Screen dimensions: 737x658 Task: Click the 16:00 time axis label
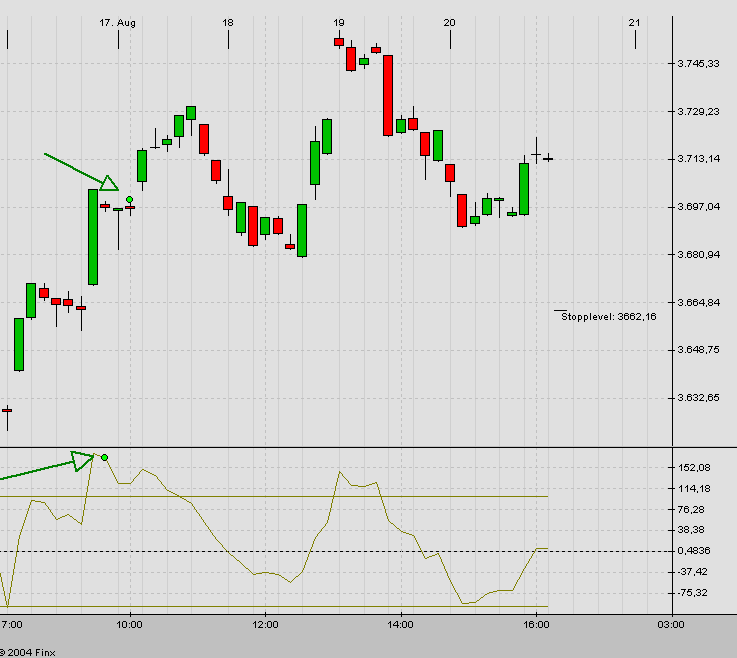pyautogui.click(x=536, y=625)
